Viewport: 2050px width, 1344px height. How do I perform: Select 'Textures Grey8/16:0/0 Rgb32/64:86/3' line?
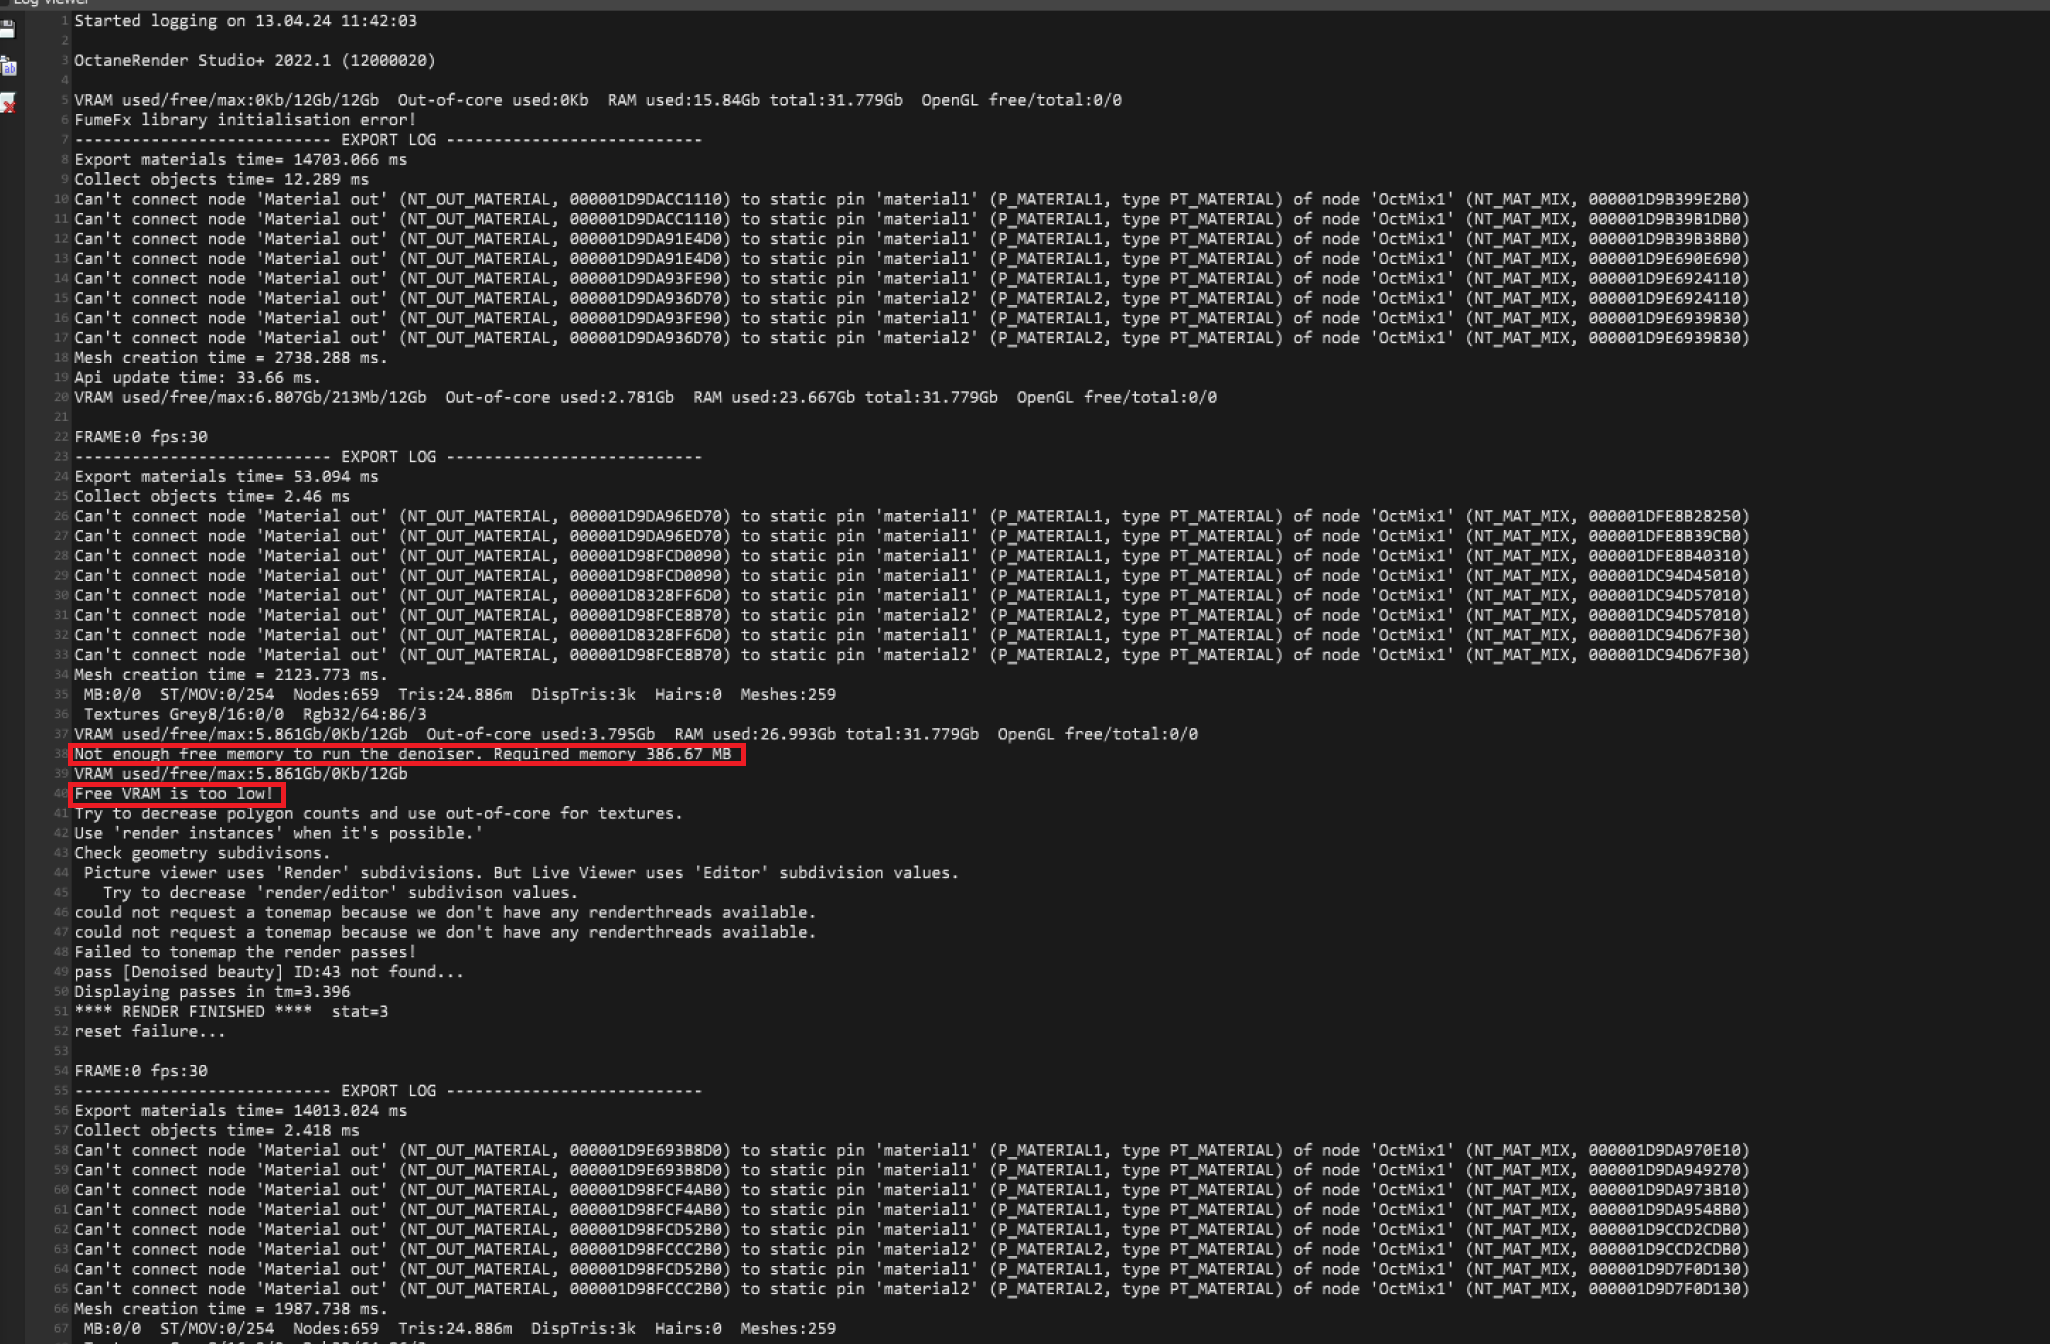coord(255,715)
